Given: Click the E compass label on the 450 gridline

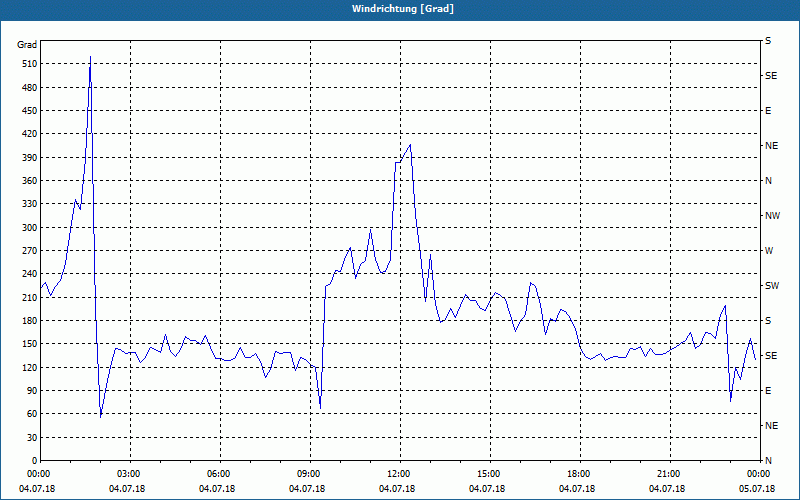Looking at the screenshot, I should (768, 111).
